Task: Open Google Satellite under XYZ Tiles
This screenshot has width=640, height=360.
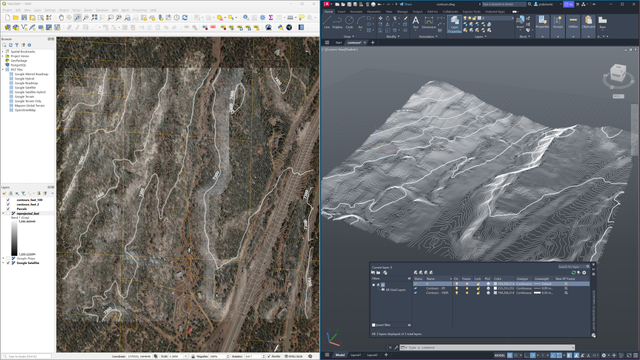Action: pos(25,87)
